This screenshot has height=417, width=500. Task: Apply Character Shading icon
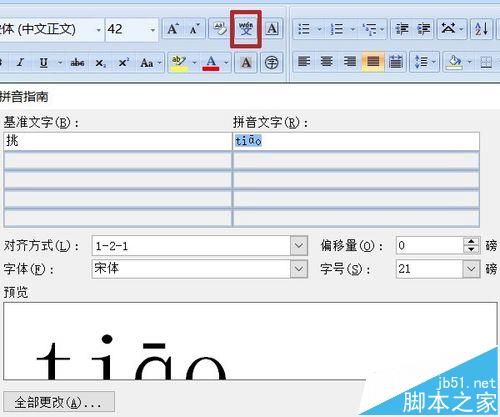pos(246,62)
